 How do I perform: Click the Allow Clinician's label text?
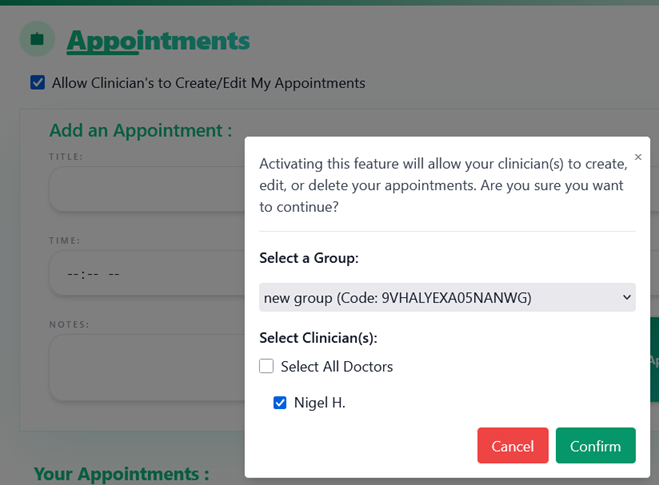(208, 83)
